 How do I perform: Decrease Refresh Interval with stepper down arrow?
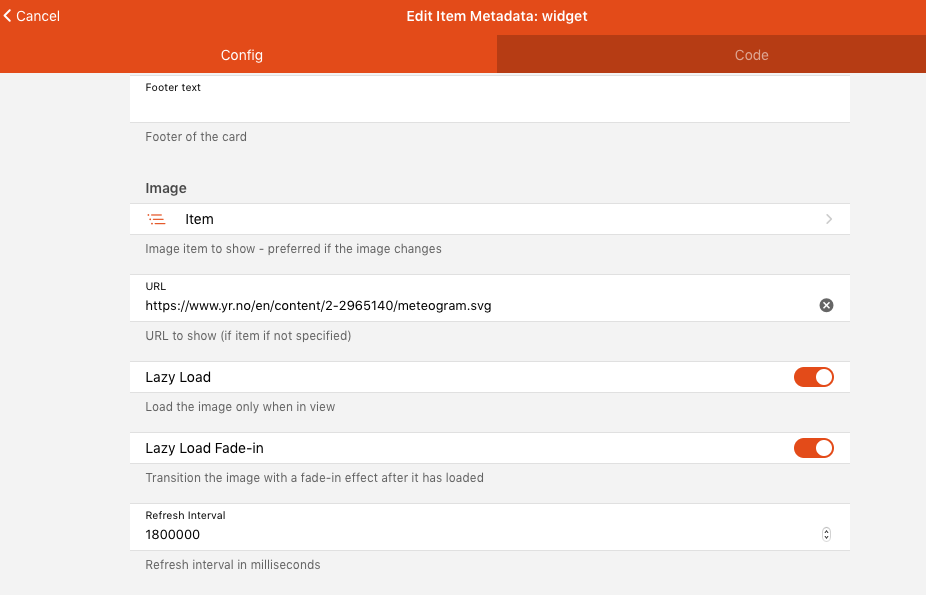pos(826,538)
